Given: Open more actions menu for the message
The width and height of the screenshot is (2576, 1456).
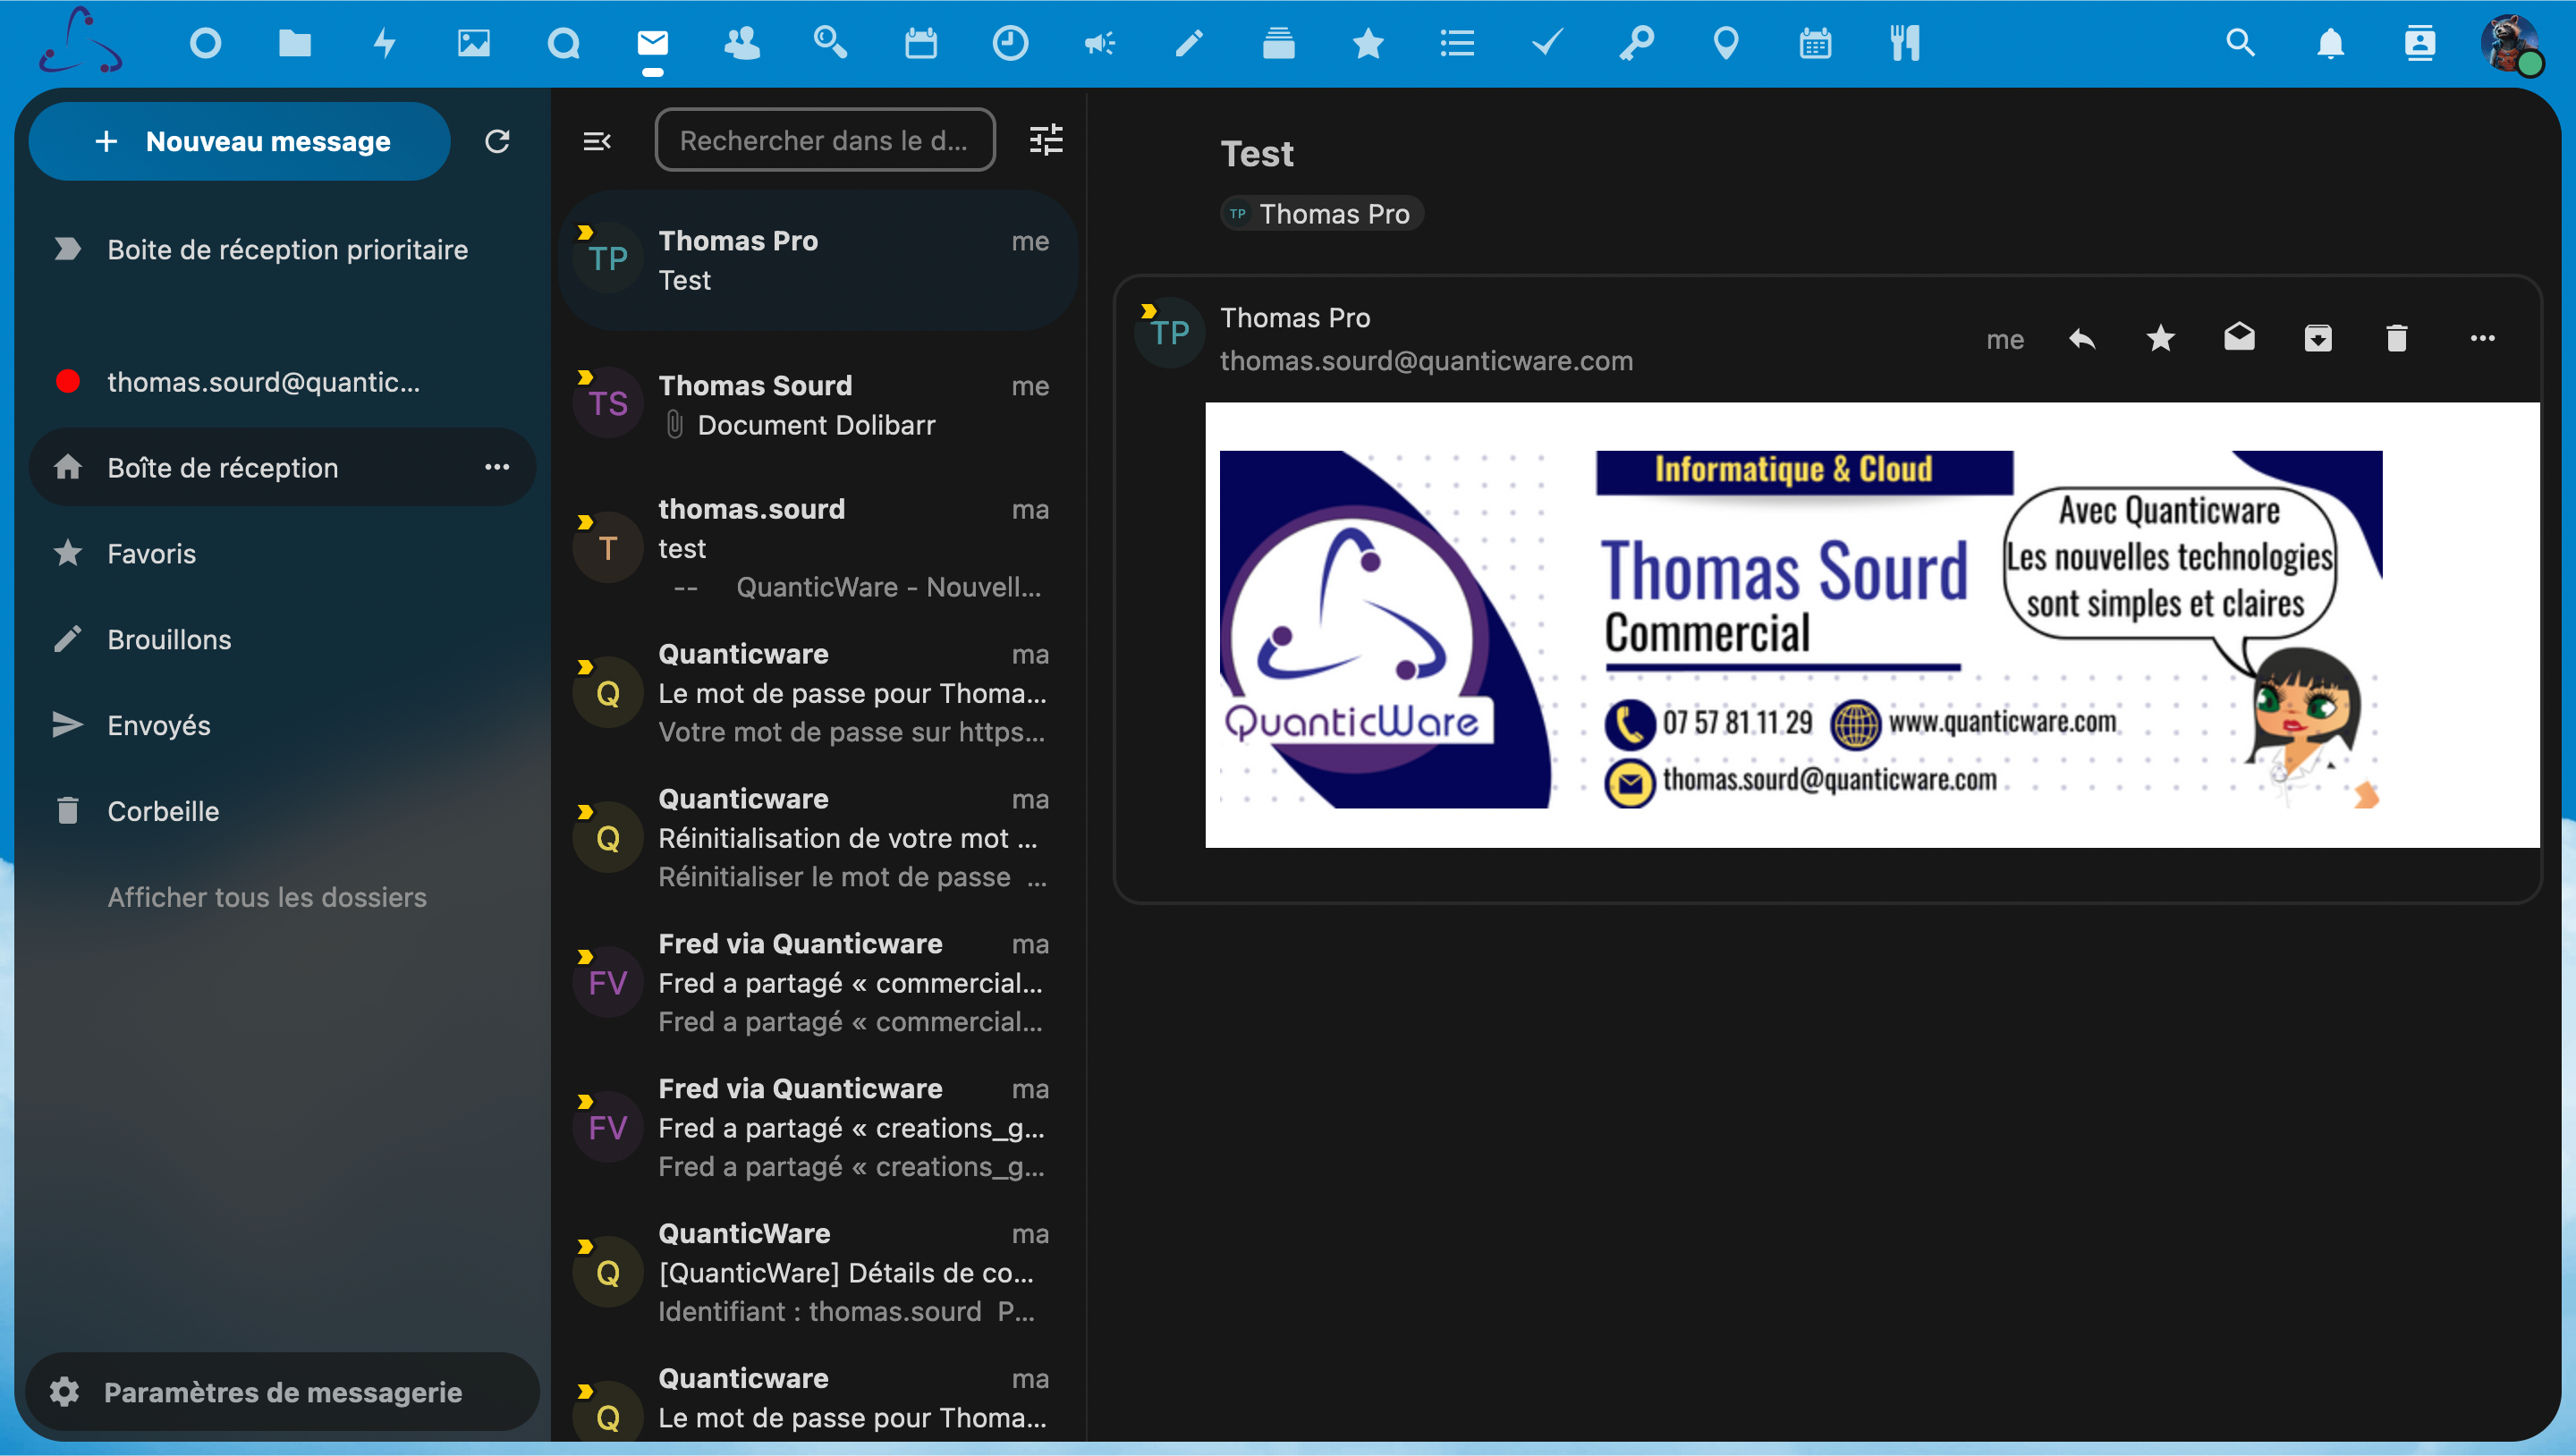Looking at the screenshot, I should click(x=2482, y=339).
